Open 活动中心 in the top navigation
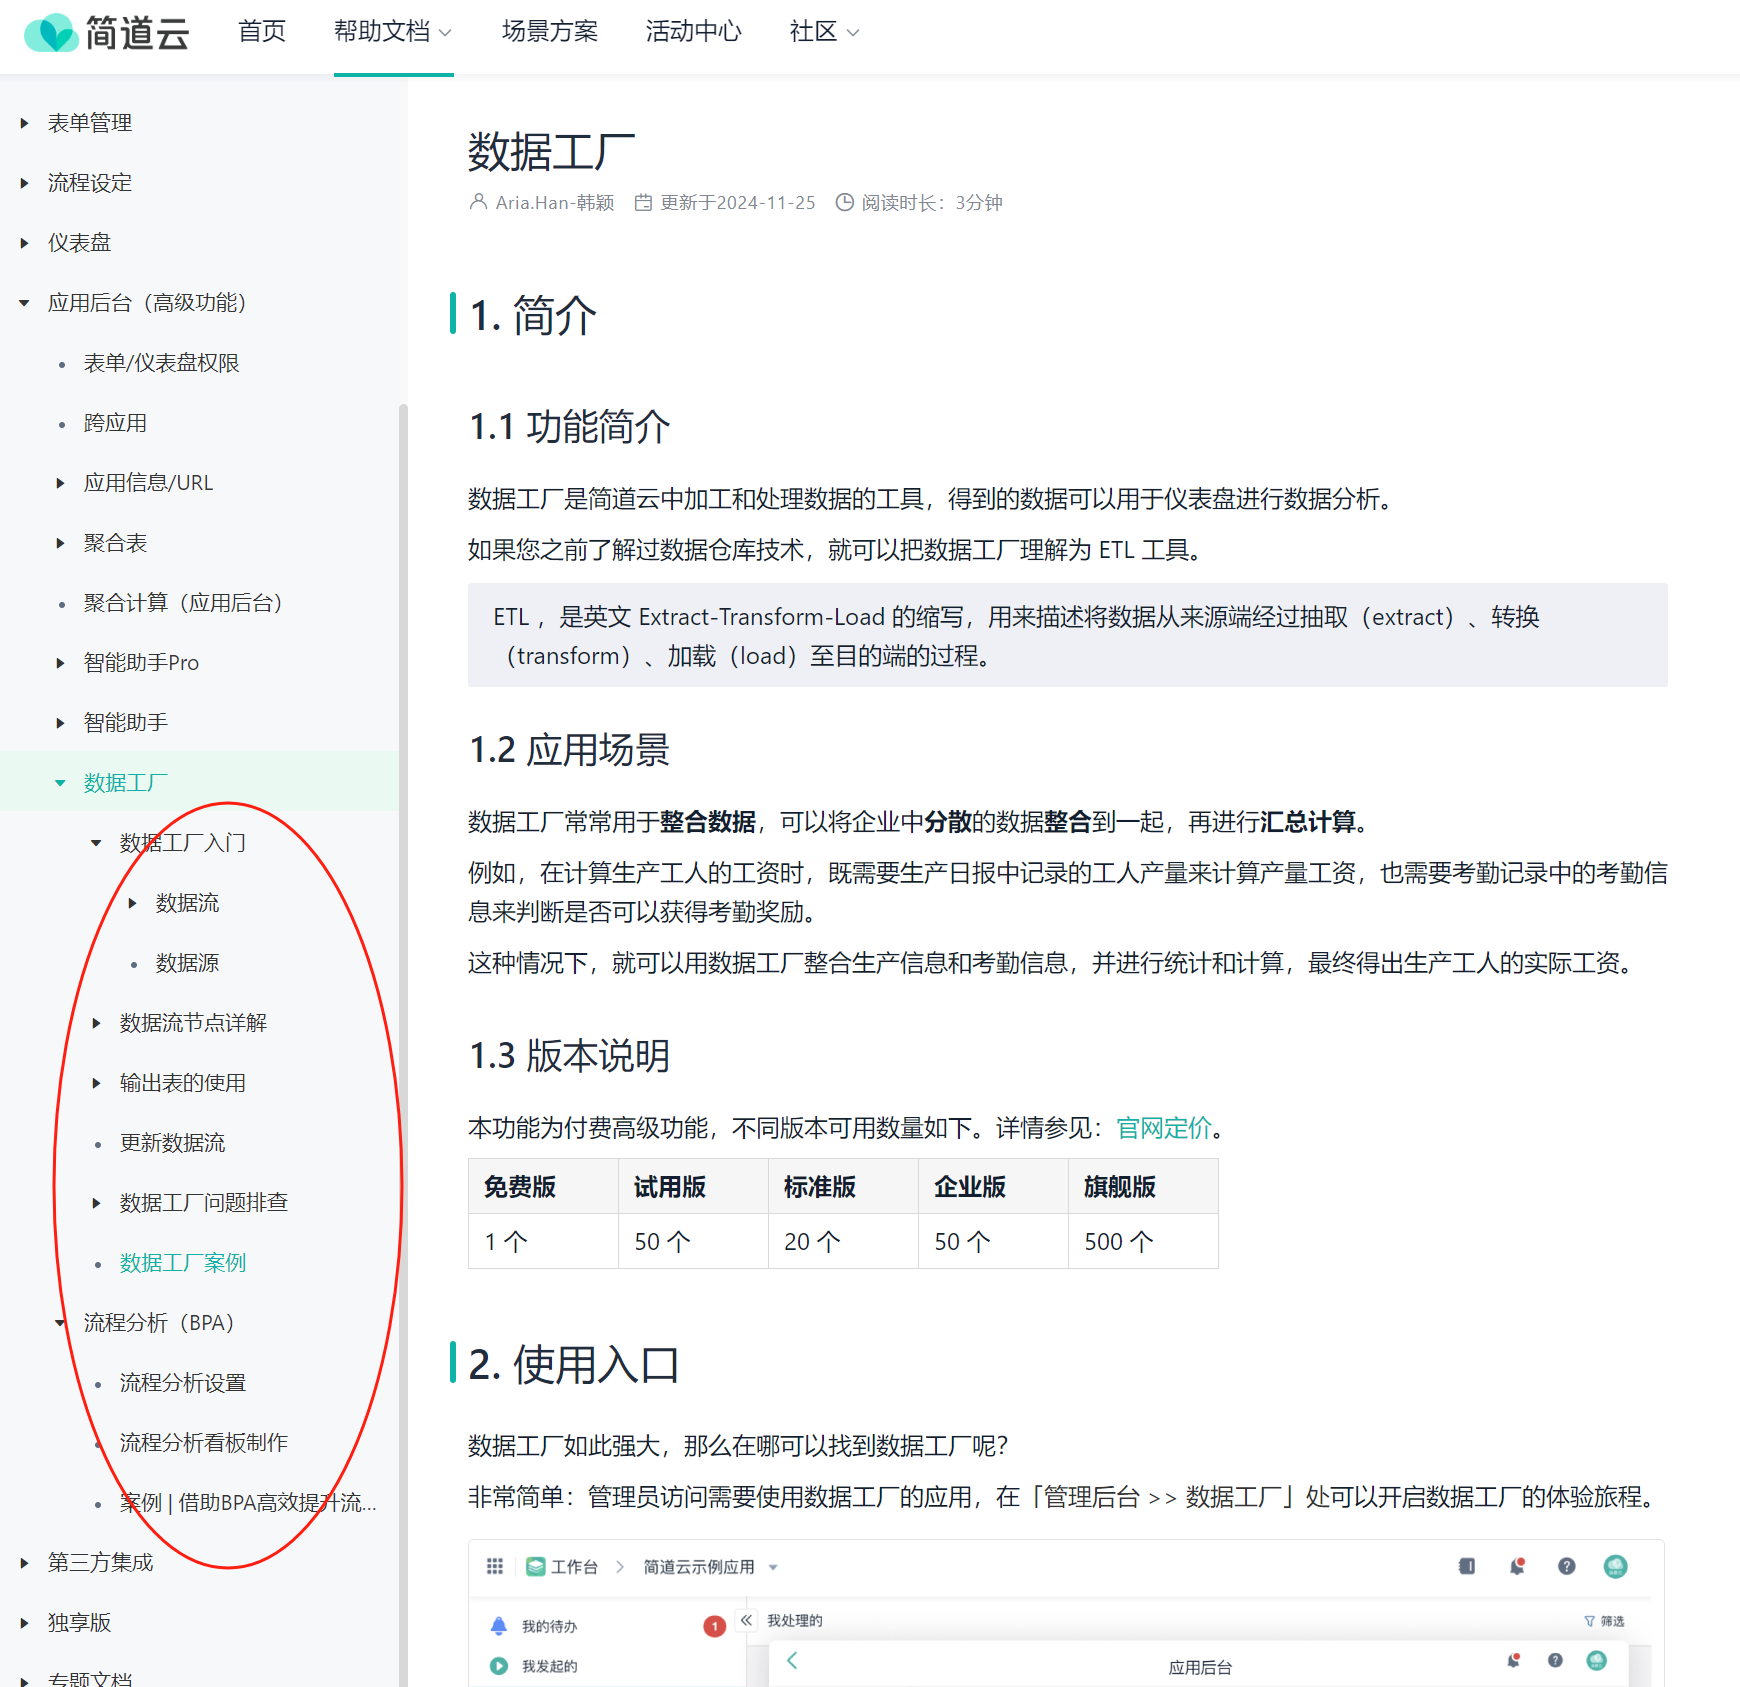The image size is (1740, 1687). (694, 32)
